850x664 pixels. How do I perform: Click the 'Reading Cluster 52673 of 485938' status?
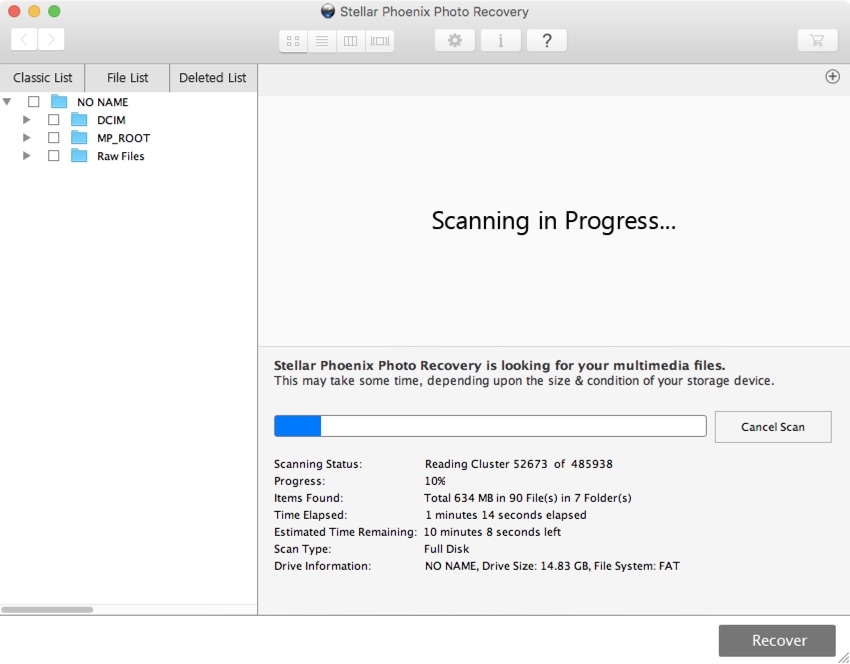pyautogui.click(x=519, y=464)
